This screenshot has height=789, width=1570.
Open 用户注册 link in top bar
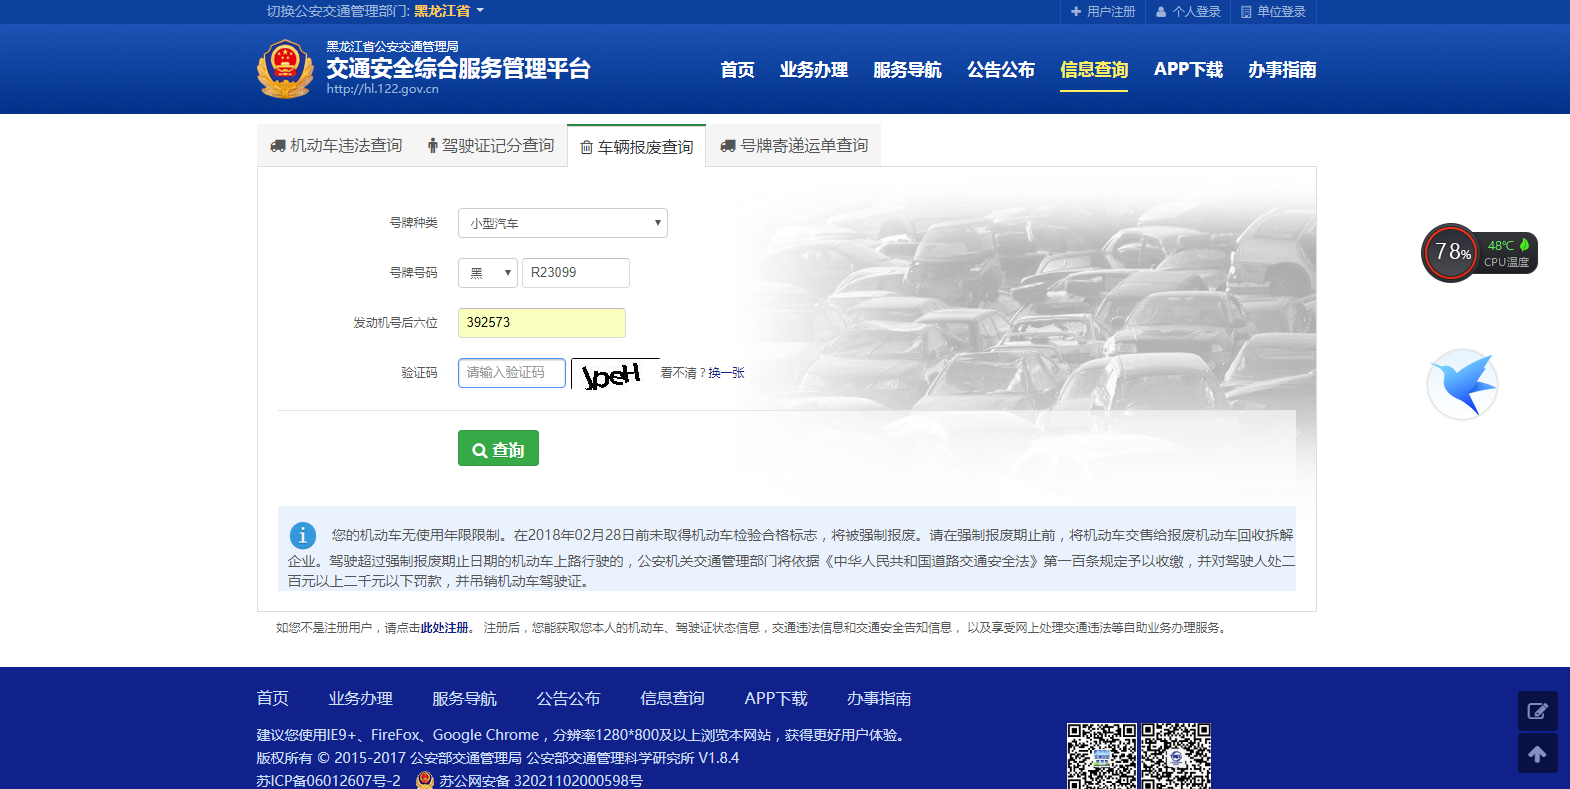point(1103,12)
